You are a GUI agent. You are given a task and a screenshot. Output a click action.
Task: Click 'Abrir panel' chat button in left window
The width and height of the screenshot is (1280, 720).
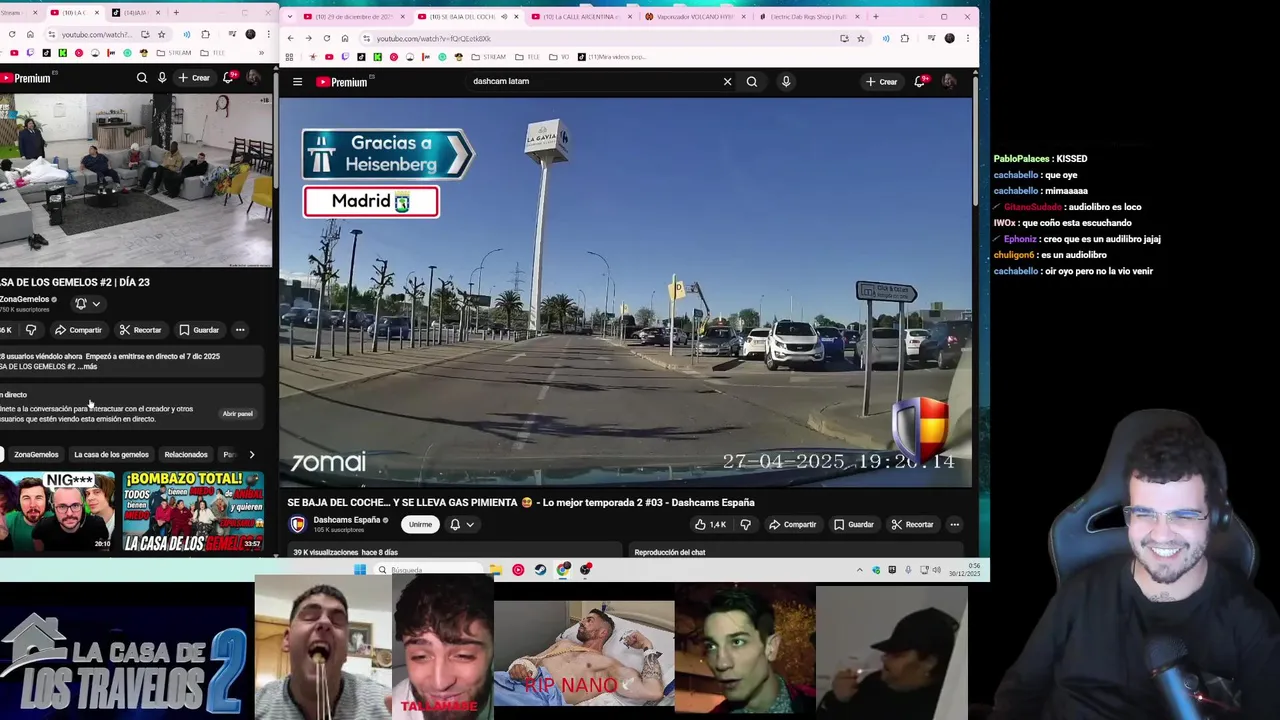click(x=237, y=414)
